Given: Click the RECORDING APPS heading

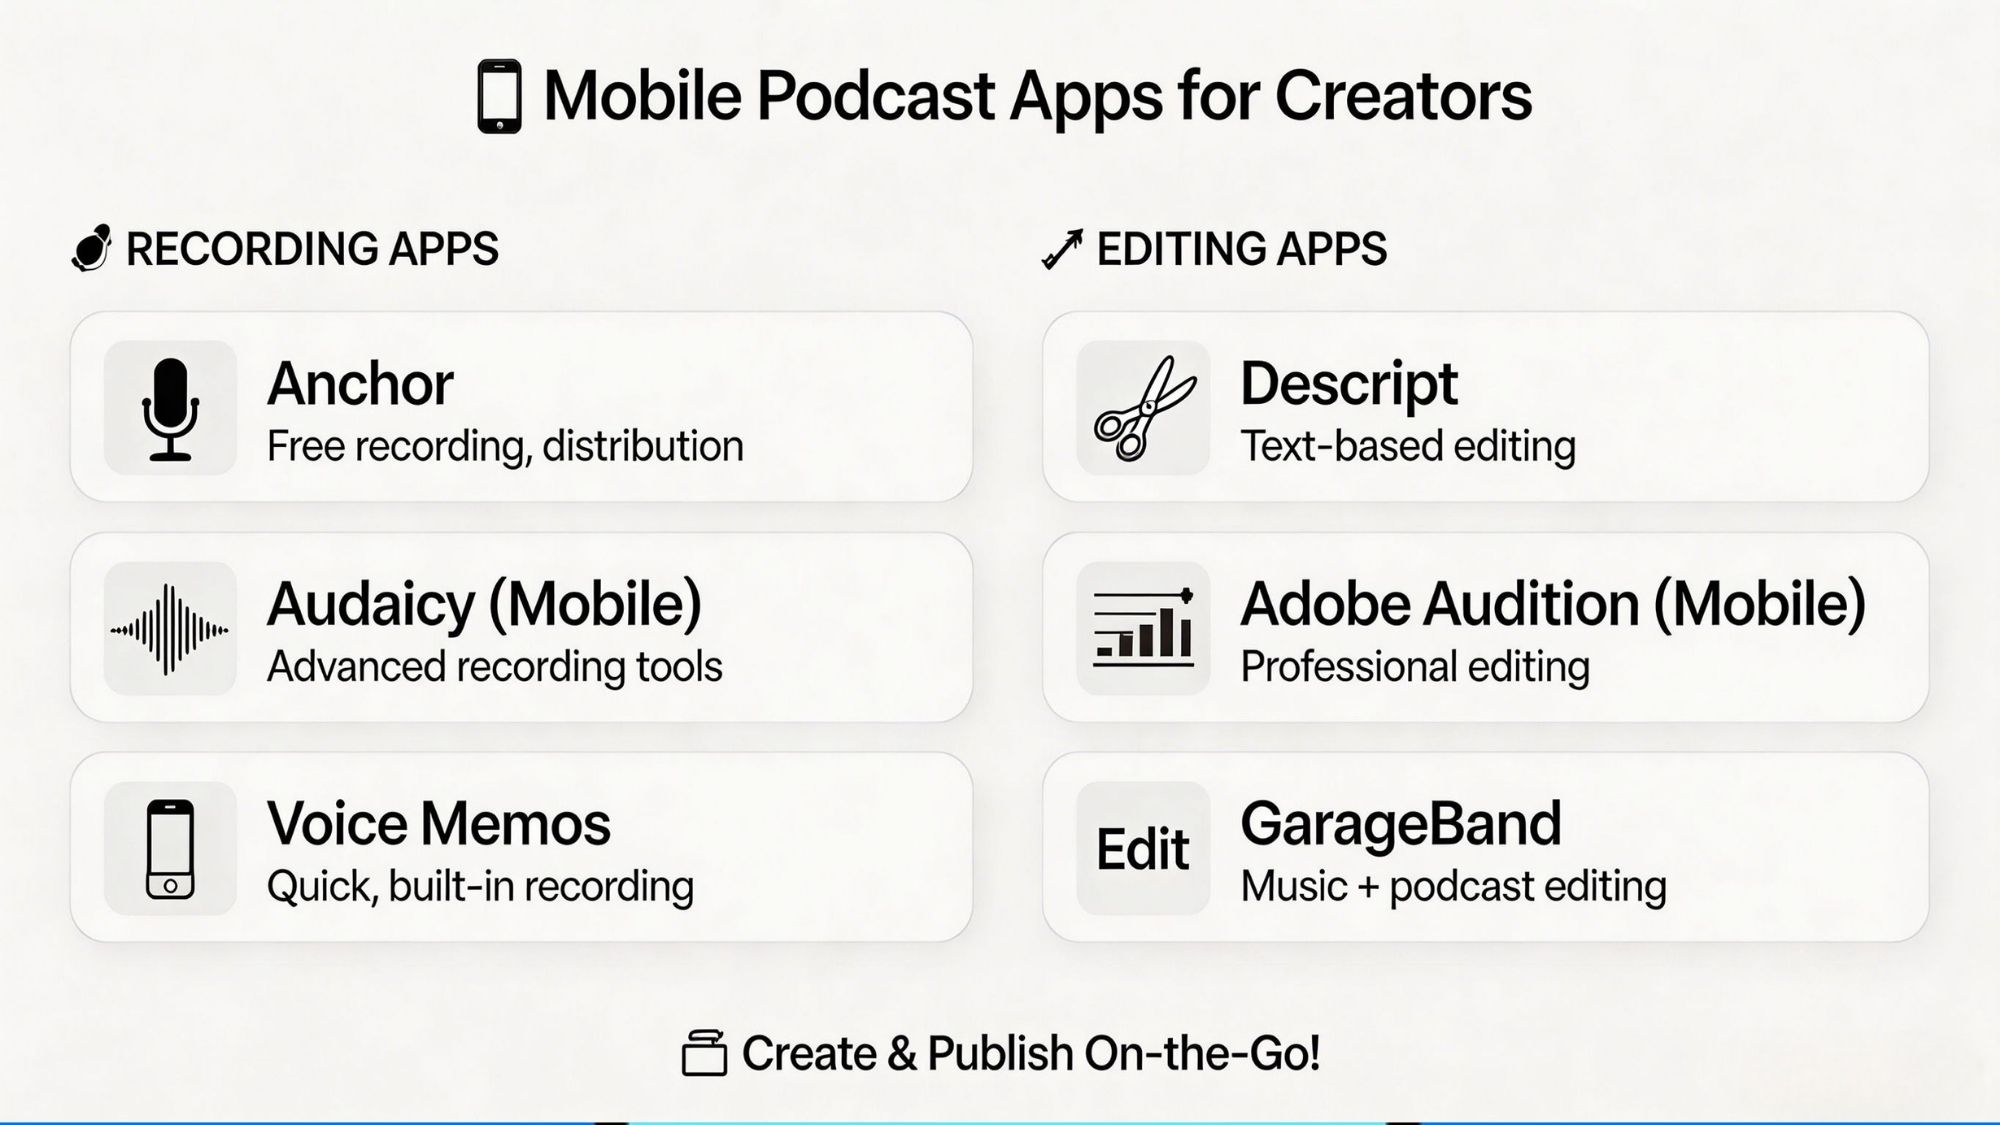Looking at the screenshot, I should [312, 249].
